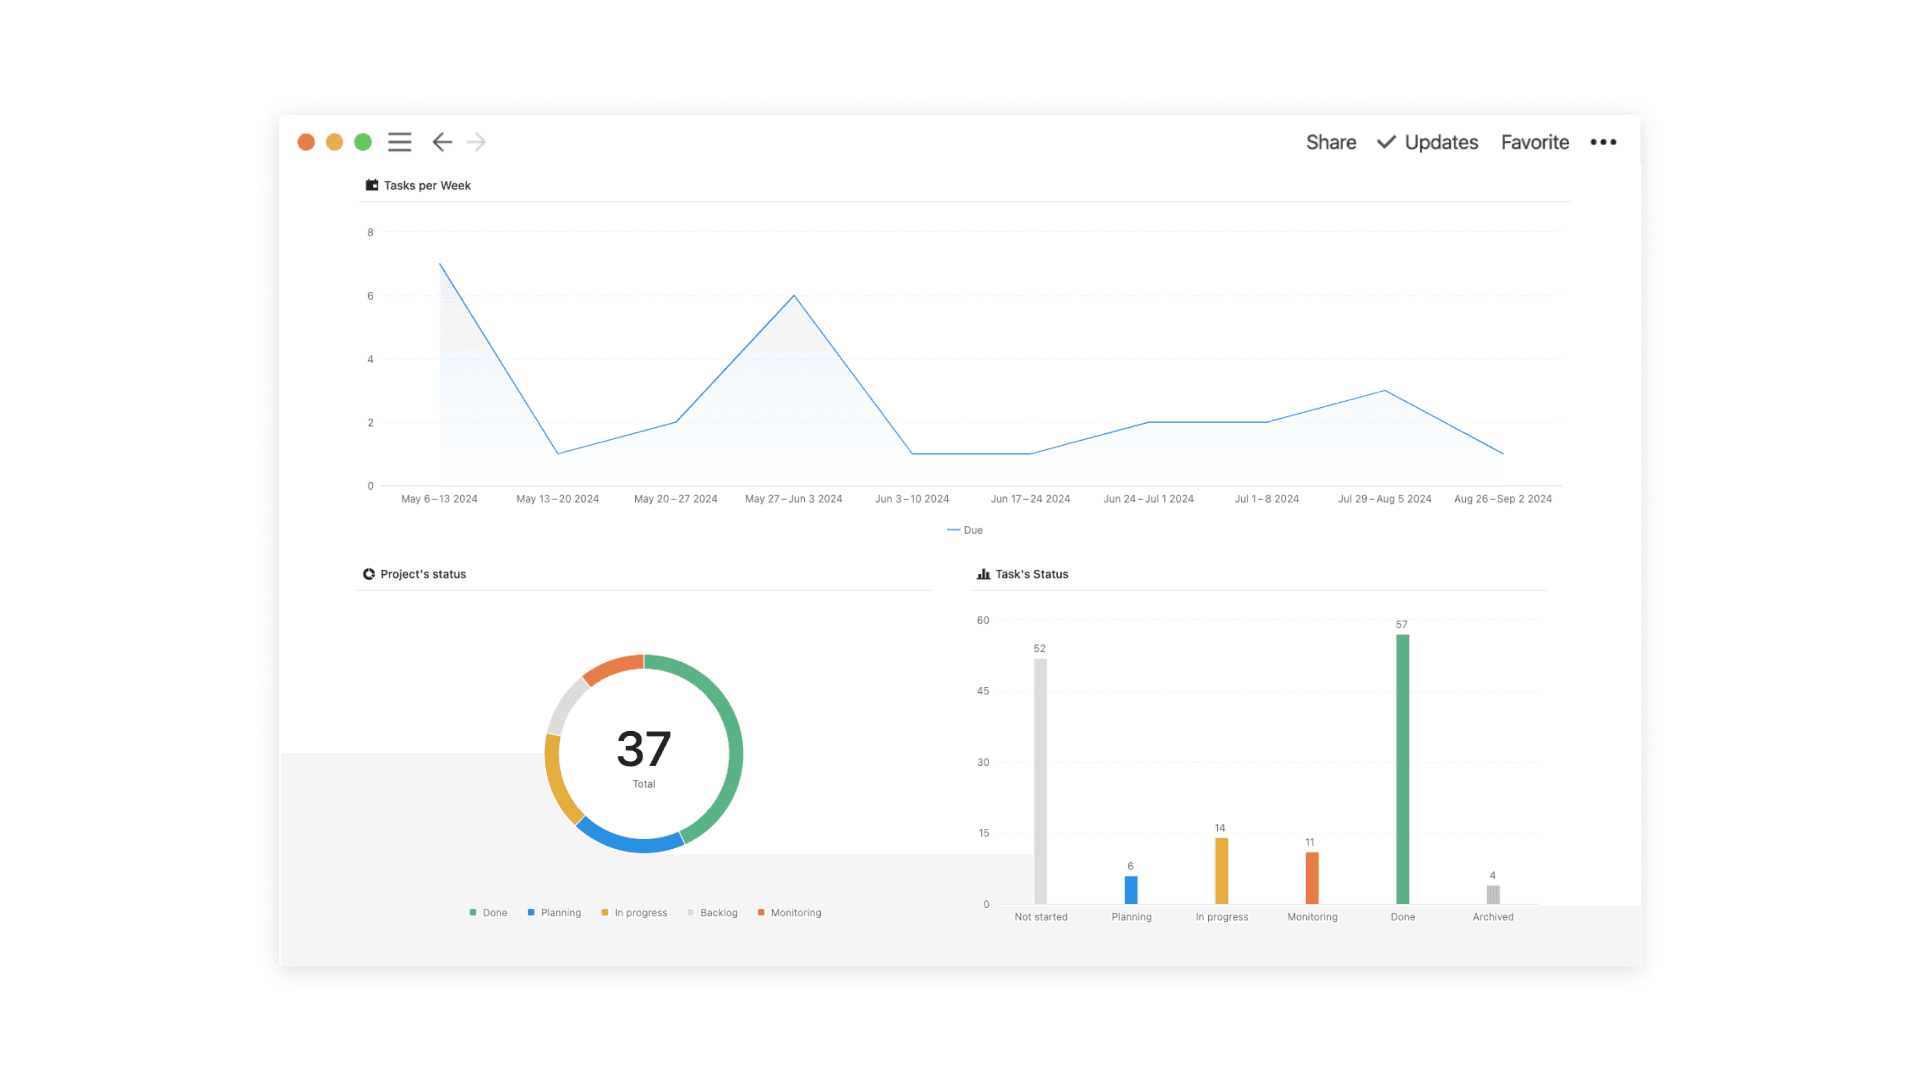The width and height of the screenshot is (1920, 1080).
Task: Click the Project's status donut icon
Action: point(369,574)
